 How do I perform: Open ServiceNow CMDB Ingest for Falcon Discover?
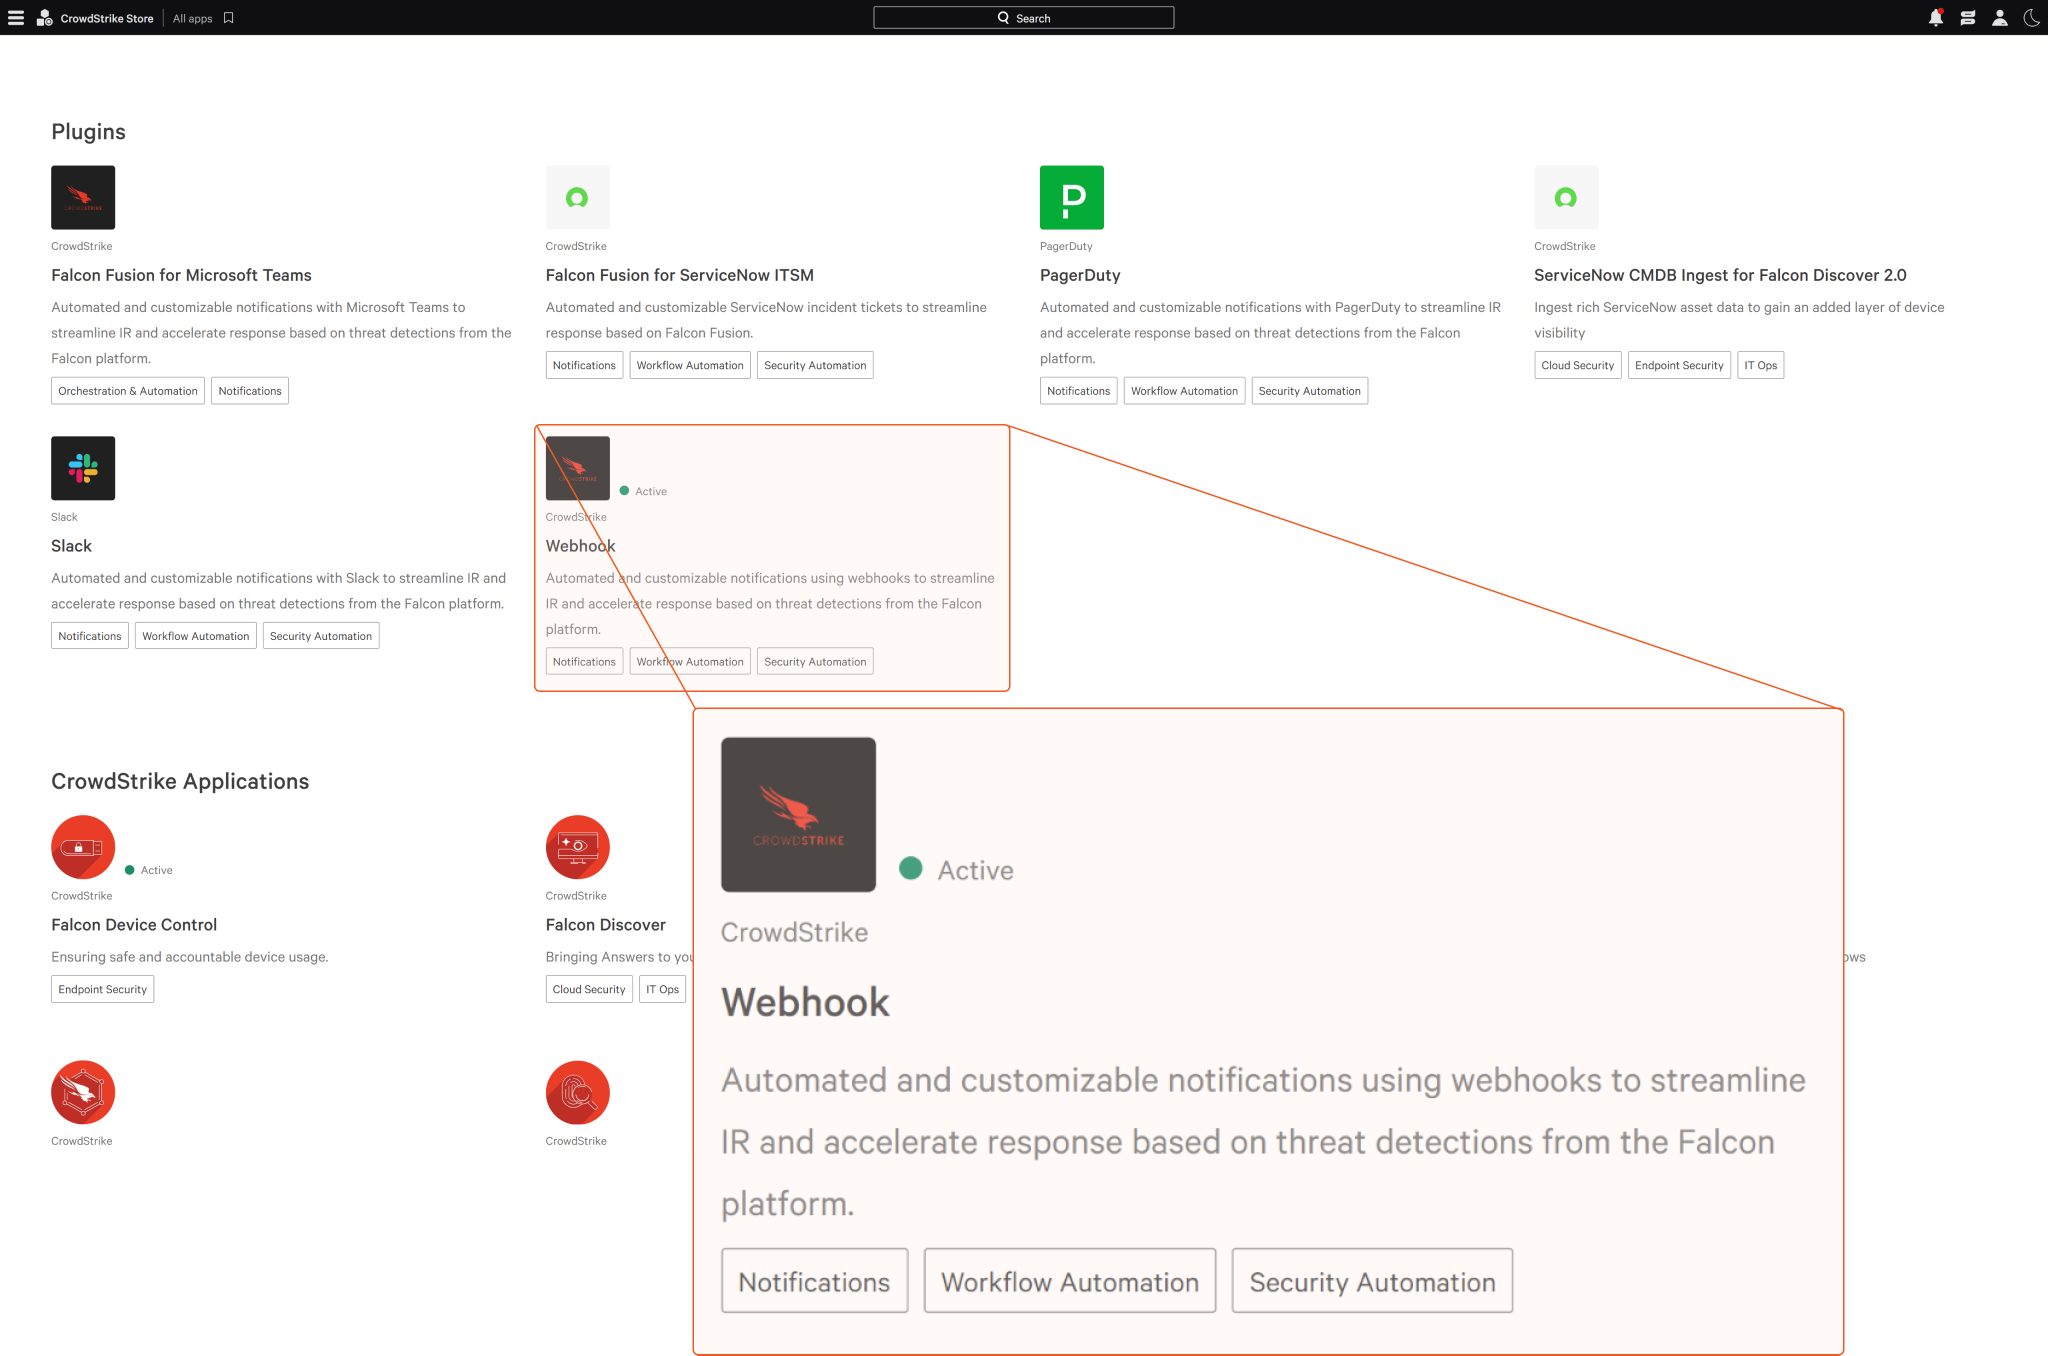[x=1719, y=275]
